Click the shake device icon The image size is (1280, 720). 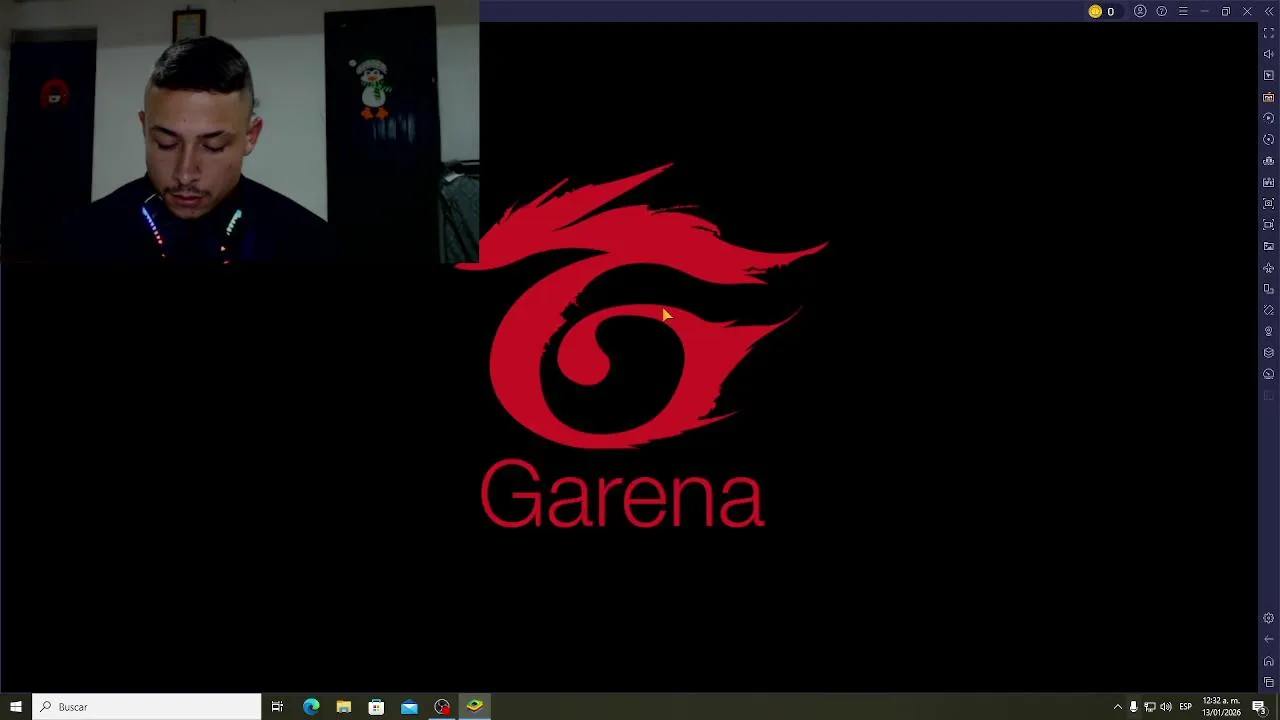pyautogui.click(x=1269, y=310)
